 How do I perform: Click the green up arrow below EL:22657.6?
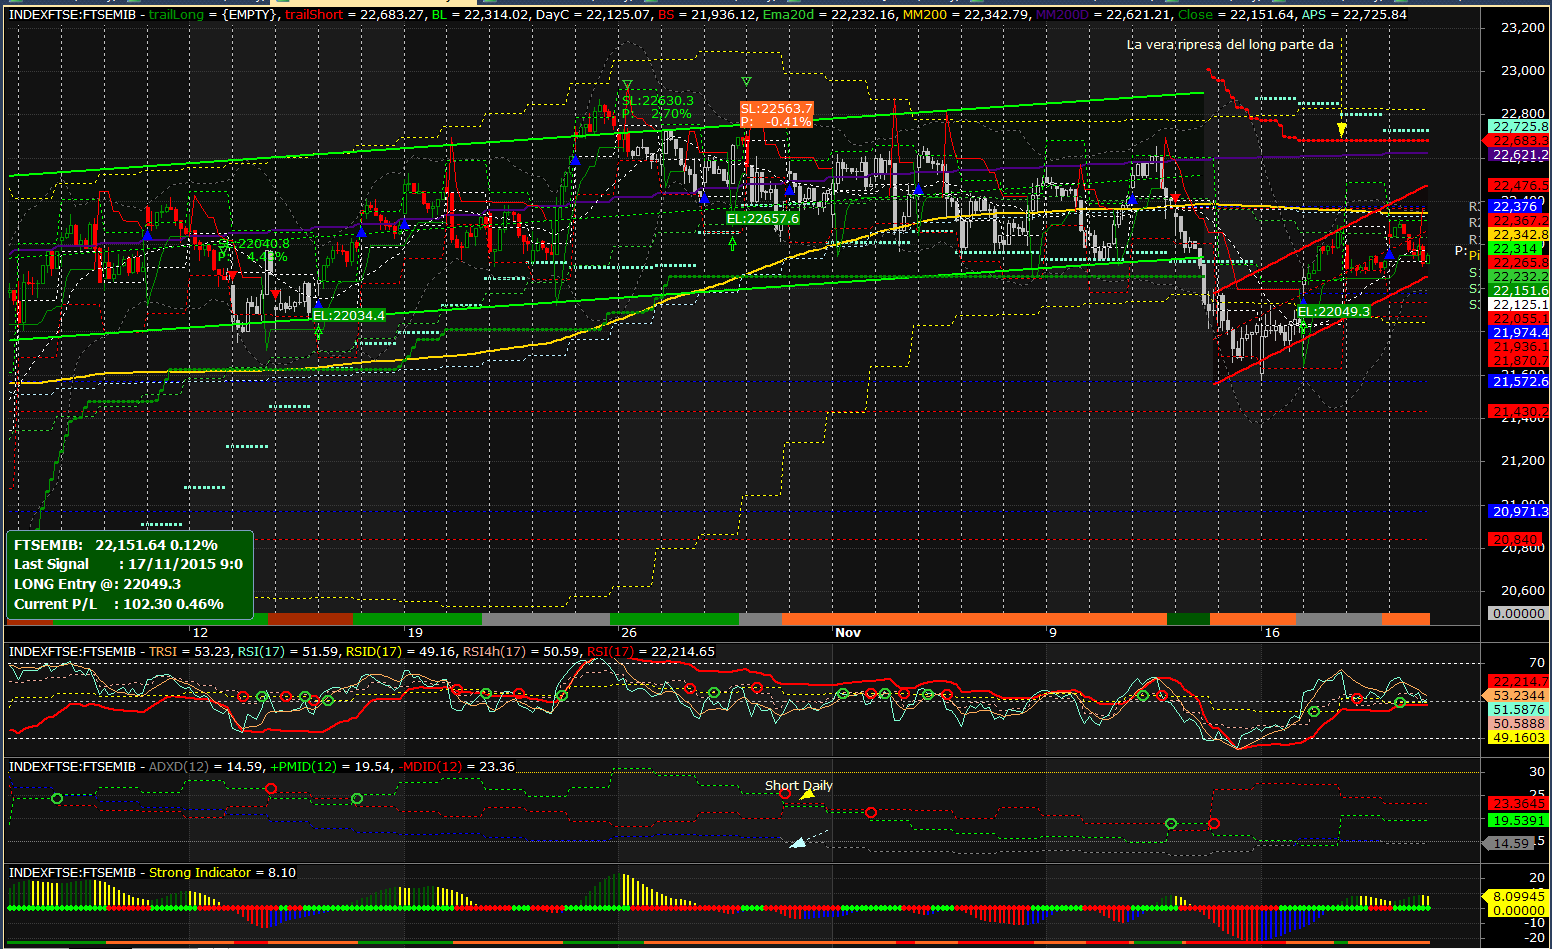(x=733, y=241)
